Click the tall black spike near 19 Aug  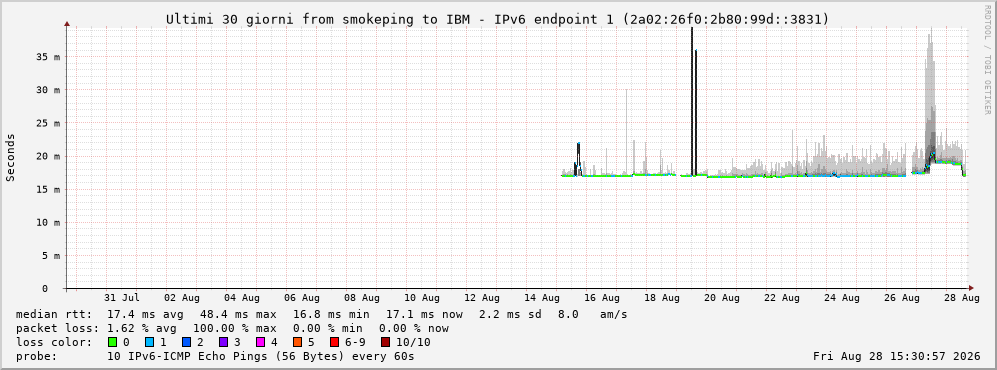(x=692, y=102)
